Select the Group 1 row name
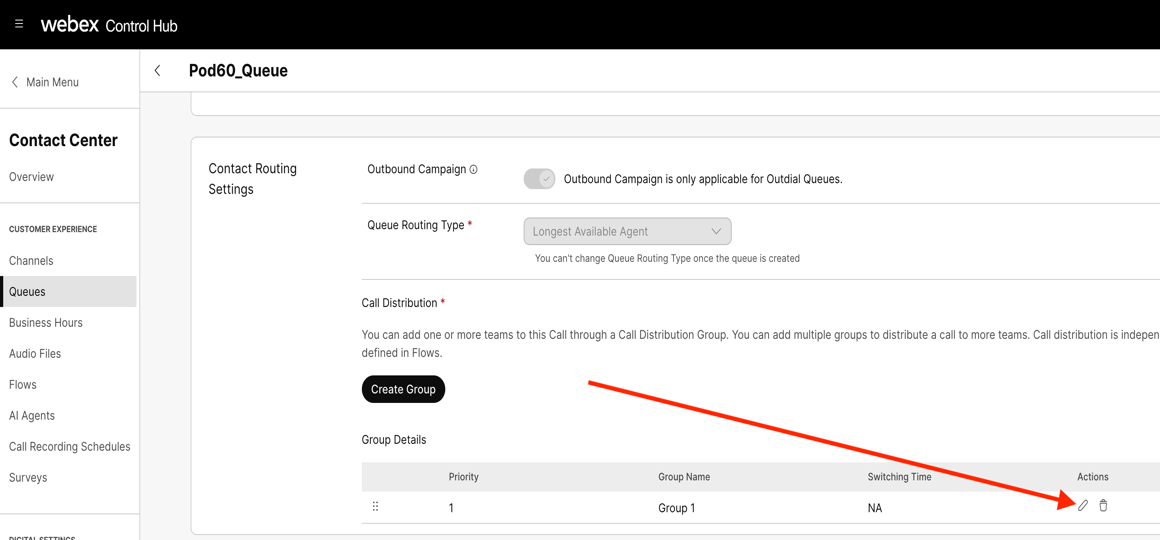1160x540 pixels. [677, 508]
